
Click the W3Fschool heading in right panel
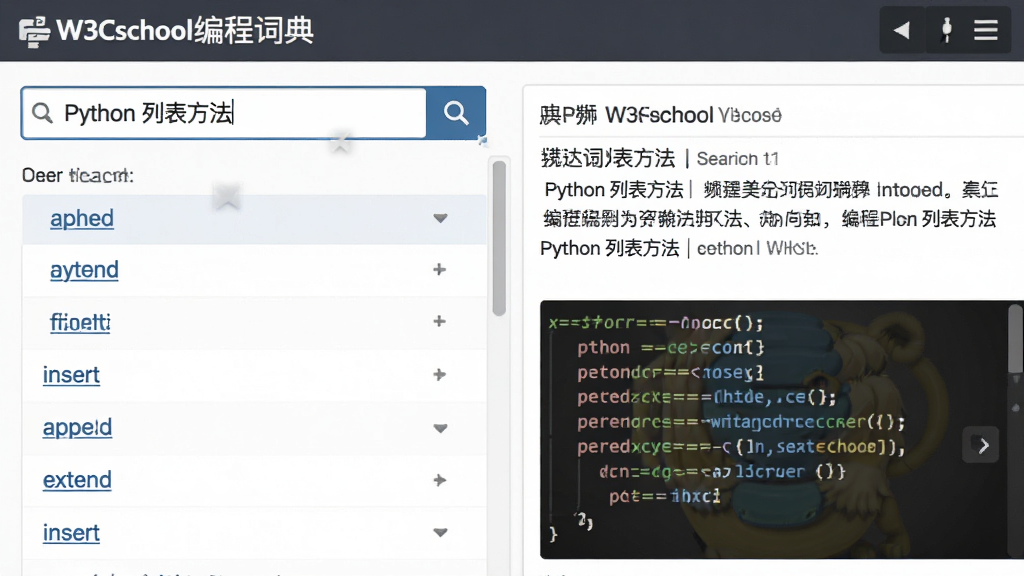click(x=659, y=116)
